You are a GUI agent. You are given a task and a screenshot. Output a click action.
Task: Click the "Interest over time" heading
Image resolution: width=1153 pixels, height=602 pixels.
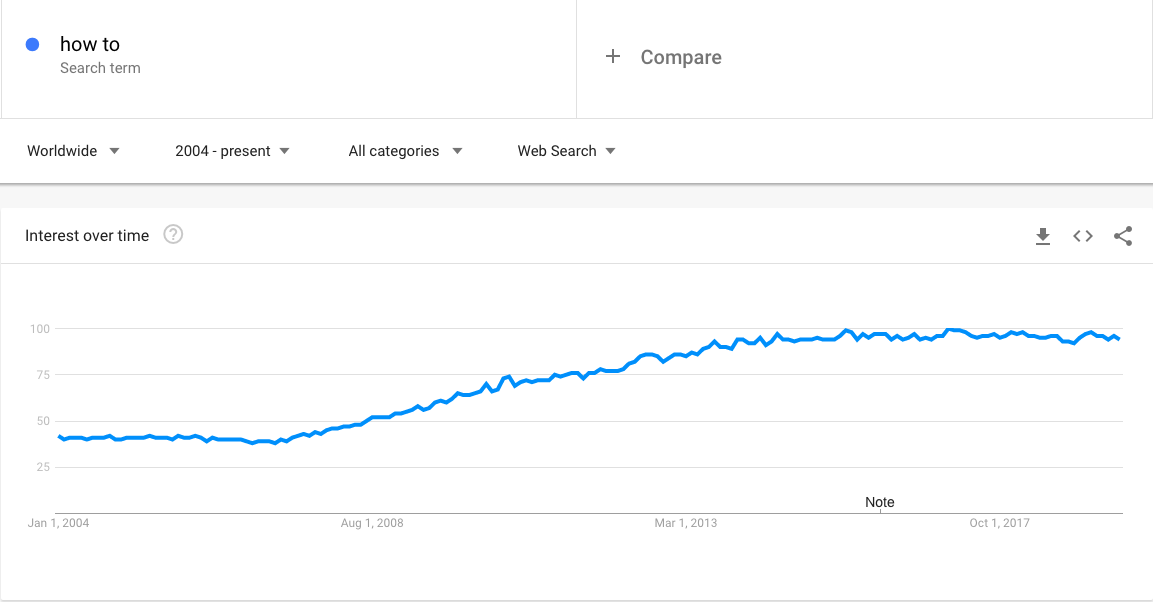(x=87, y=236)
